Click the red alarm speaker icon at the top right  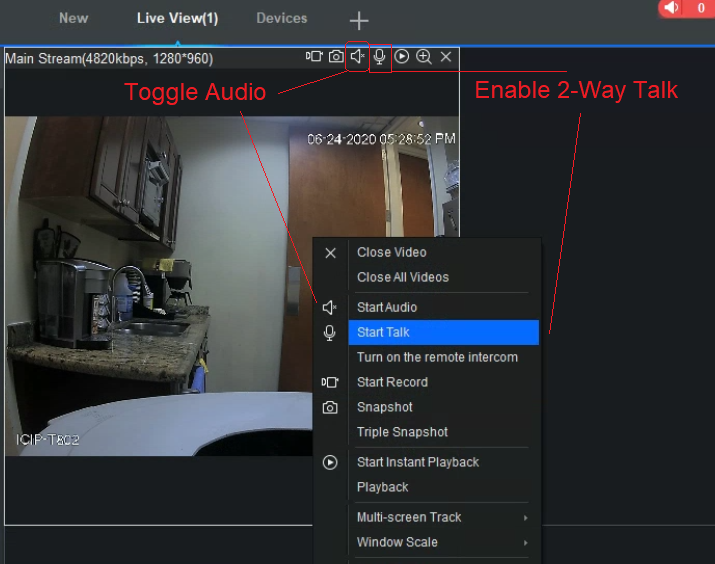672,8
